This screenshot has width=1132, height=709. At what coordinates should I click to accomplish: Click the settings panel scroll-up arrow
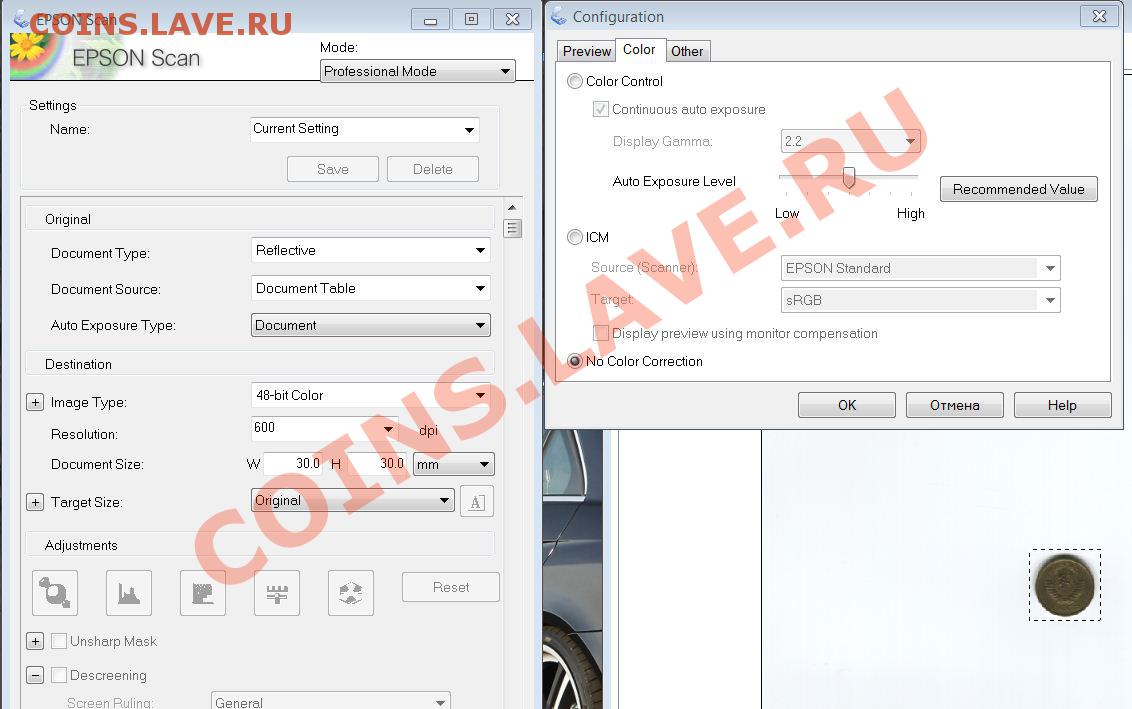pyautogui.click(x=512, y=208)
